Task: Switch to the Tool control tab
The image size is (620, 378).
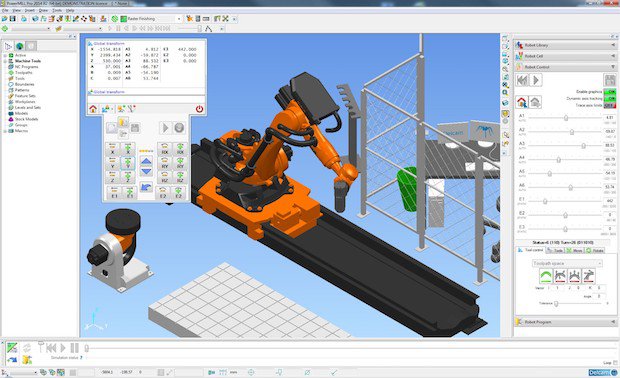Action: coord(531,250)
